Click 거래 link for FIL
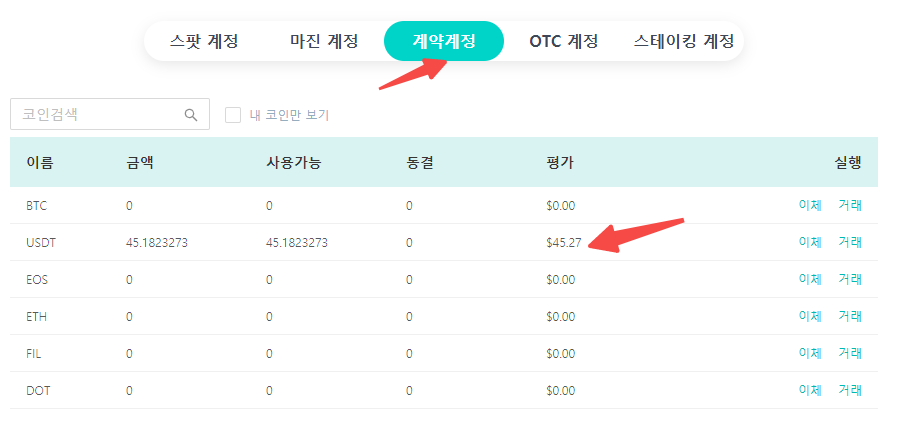 tap(850, 353)
